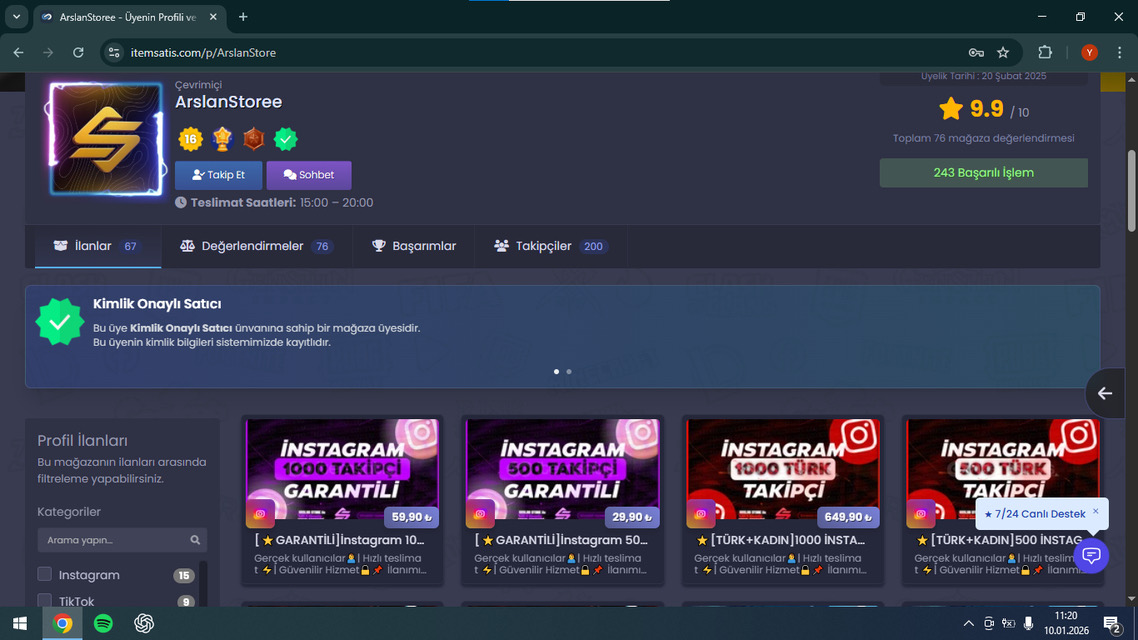Click Instagram icon on the 59,90 listing

click(260, 514)
